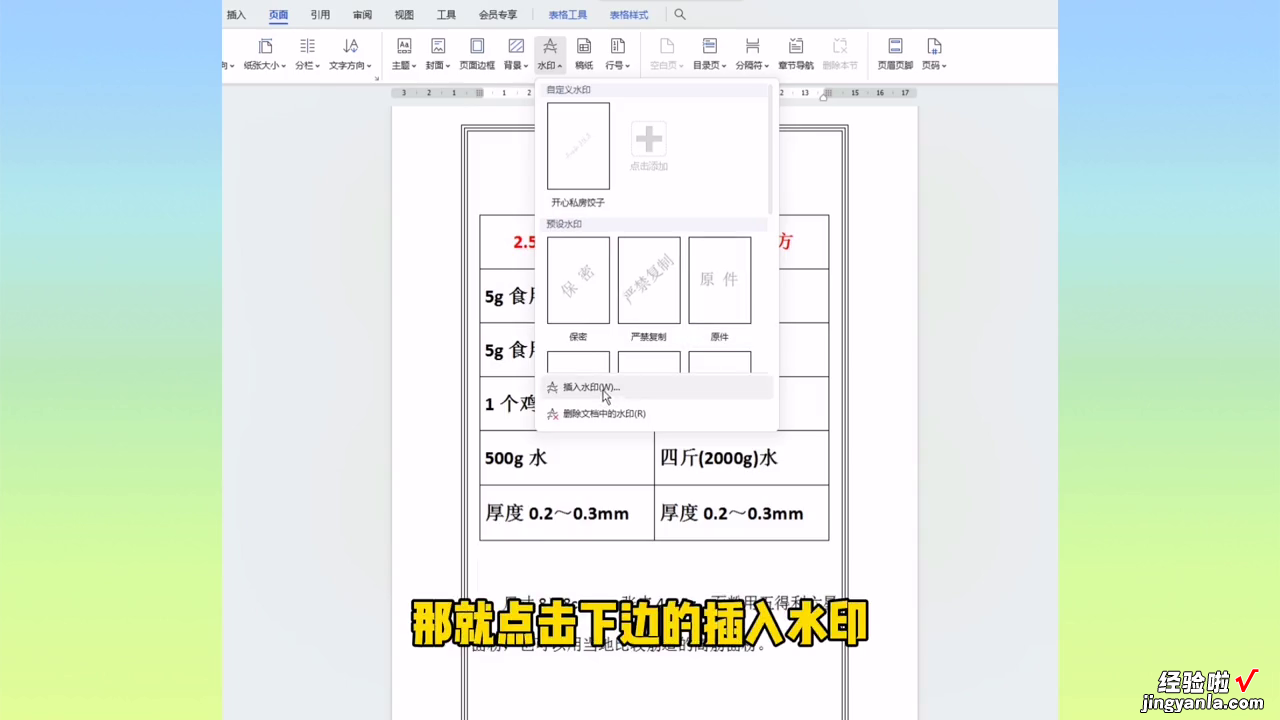Switch to the 视图 View tab

[x=404, y=15]
